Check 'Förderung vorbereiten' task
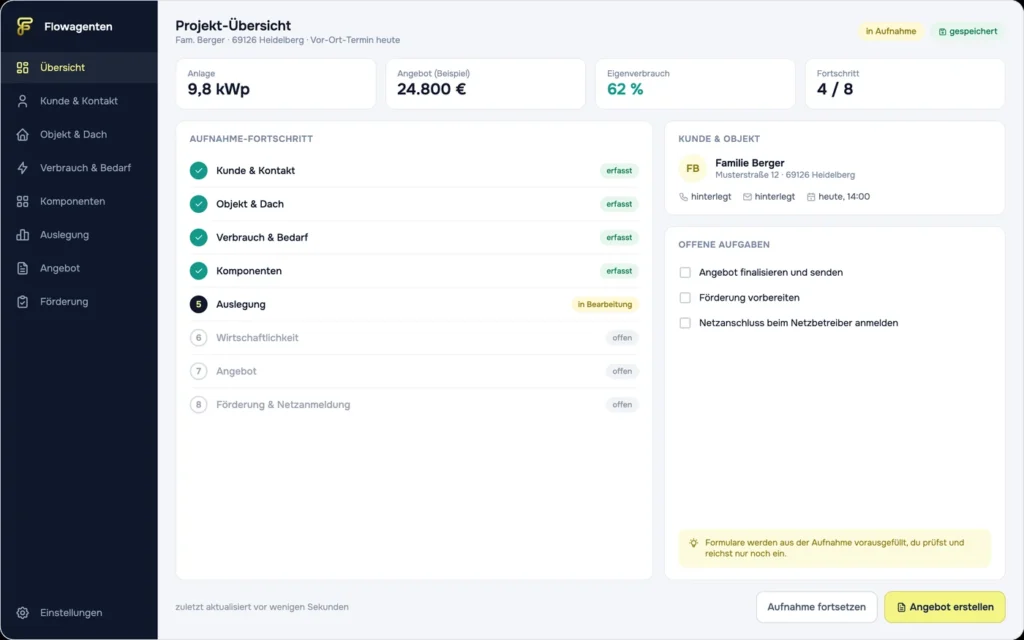 pos(685,298)
